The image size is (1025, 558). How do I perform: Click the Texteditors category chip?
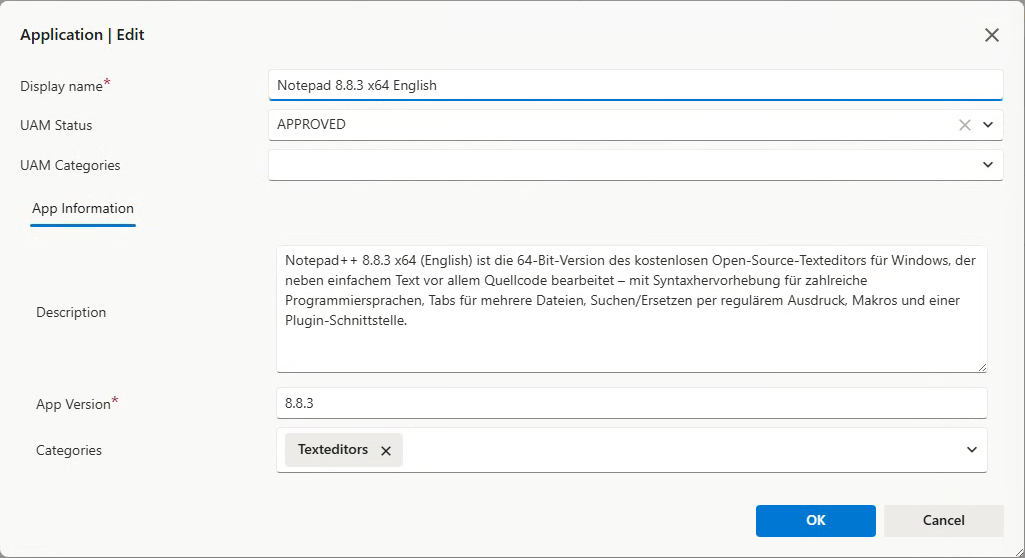pyautogui.click(x=343, y=450)
